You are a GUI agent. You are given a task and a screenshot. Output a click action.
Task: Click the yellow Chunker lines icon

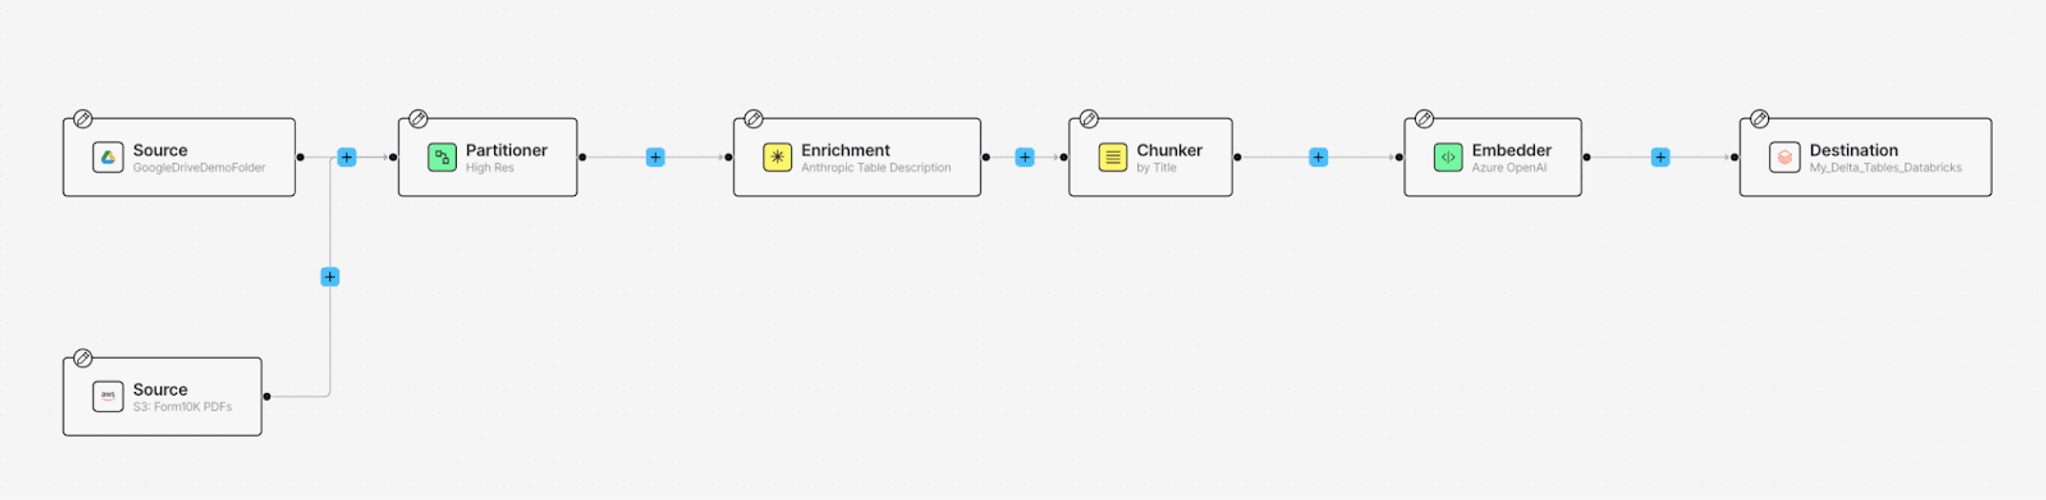click(x=1113, y=157)
